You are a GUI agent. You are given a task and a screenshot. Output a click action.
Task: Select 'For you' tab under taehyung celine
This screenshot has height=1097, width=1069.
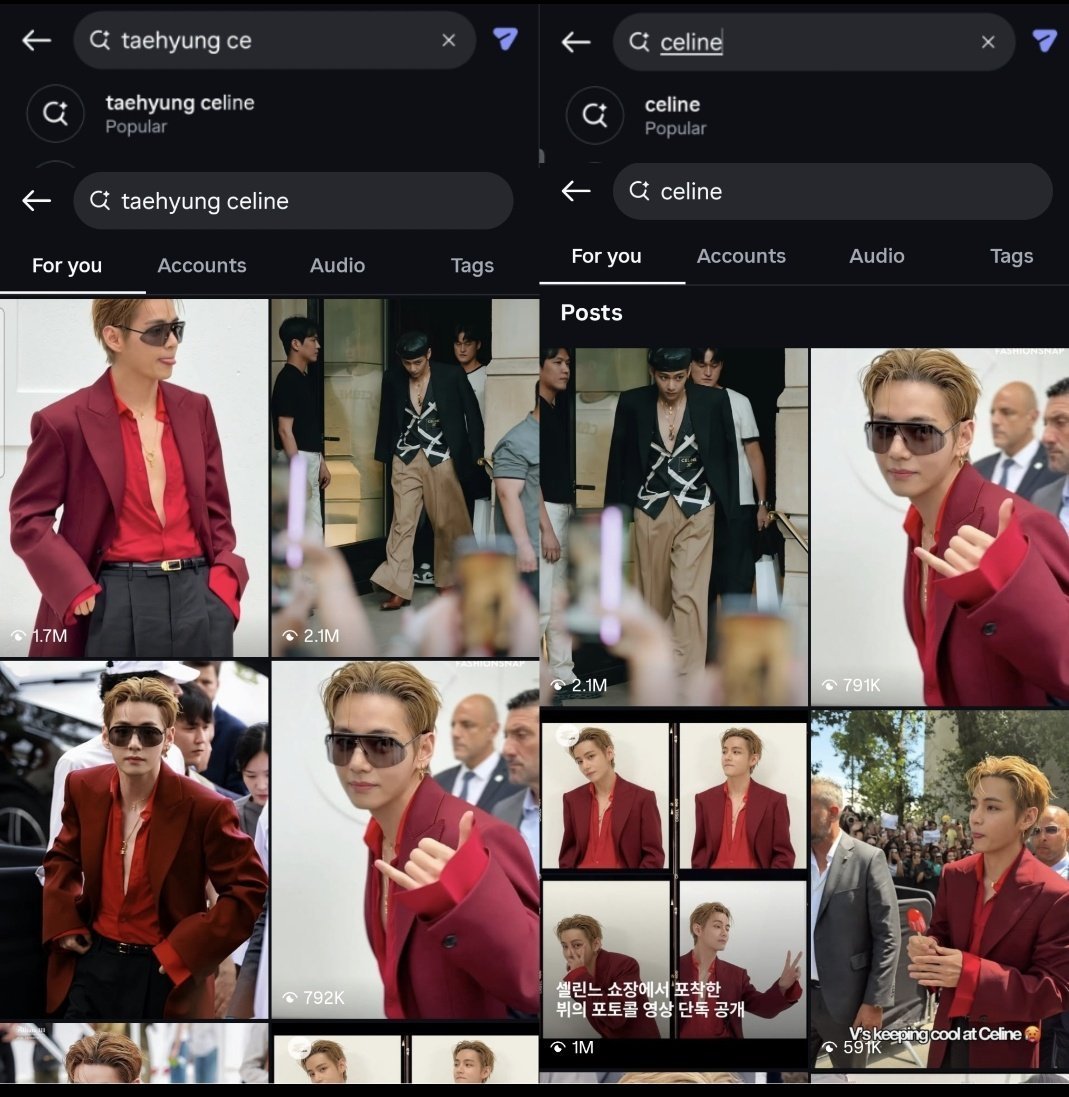point(67,266)
